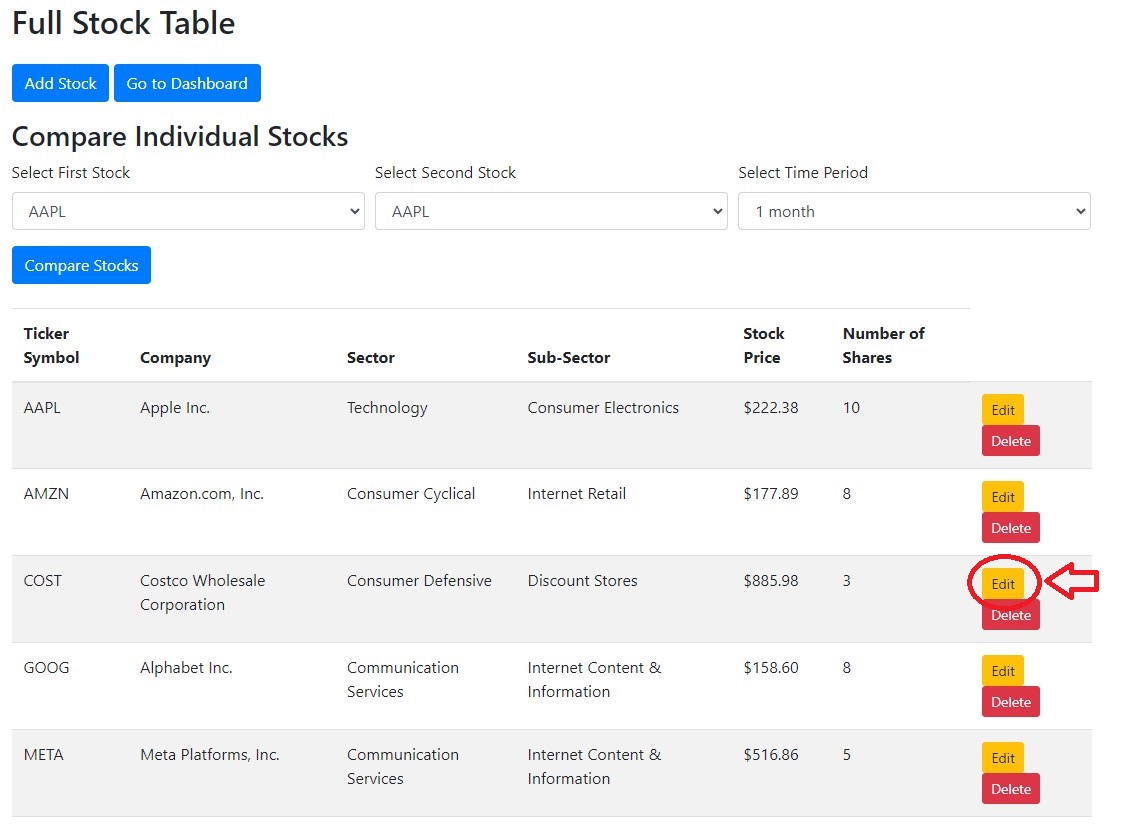Edit the COST stock row
The image size is (1125, 827).
[1002, 584]
